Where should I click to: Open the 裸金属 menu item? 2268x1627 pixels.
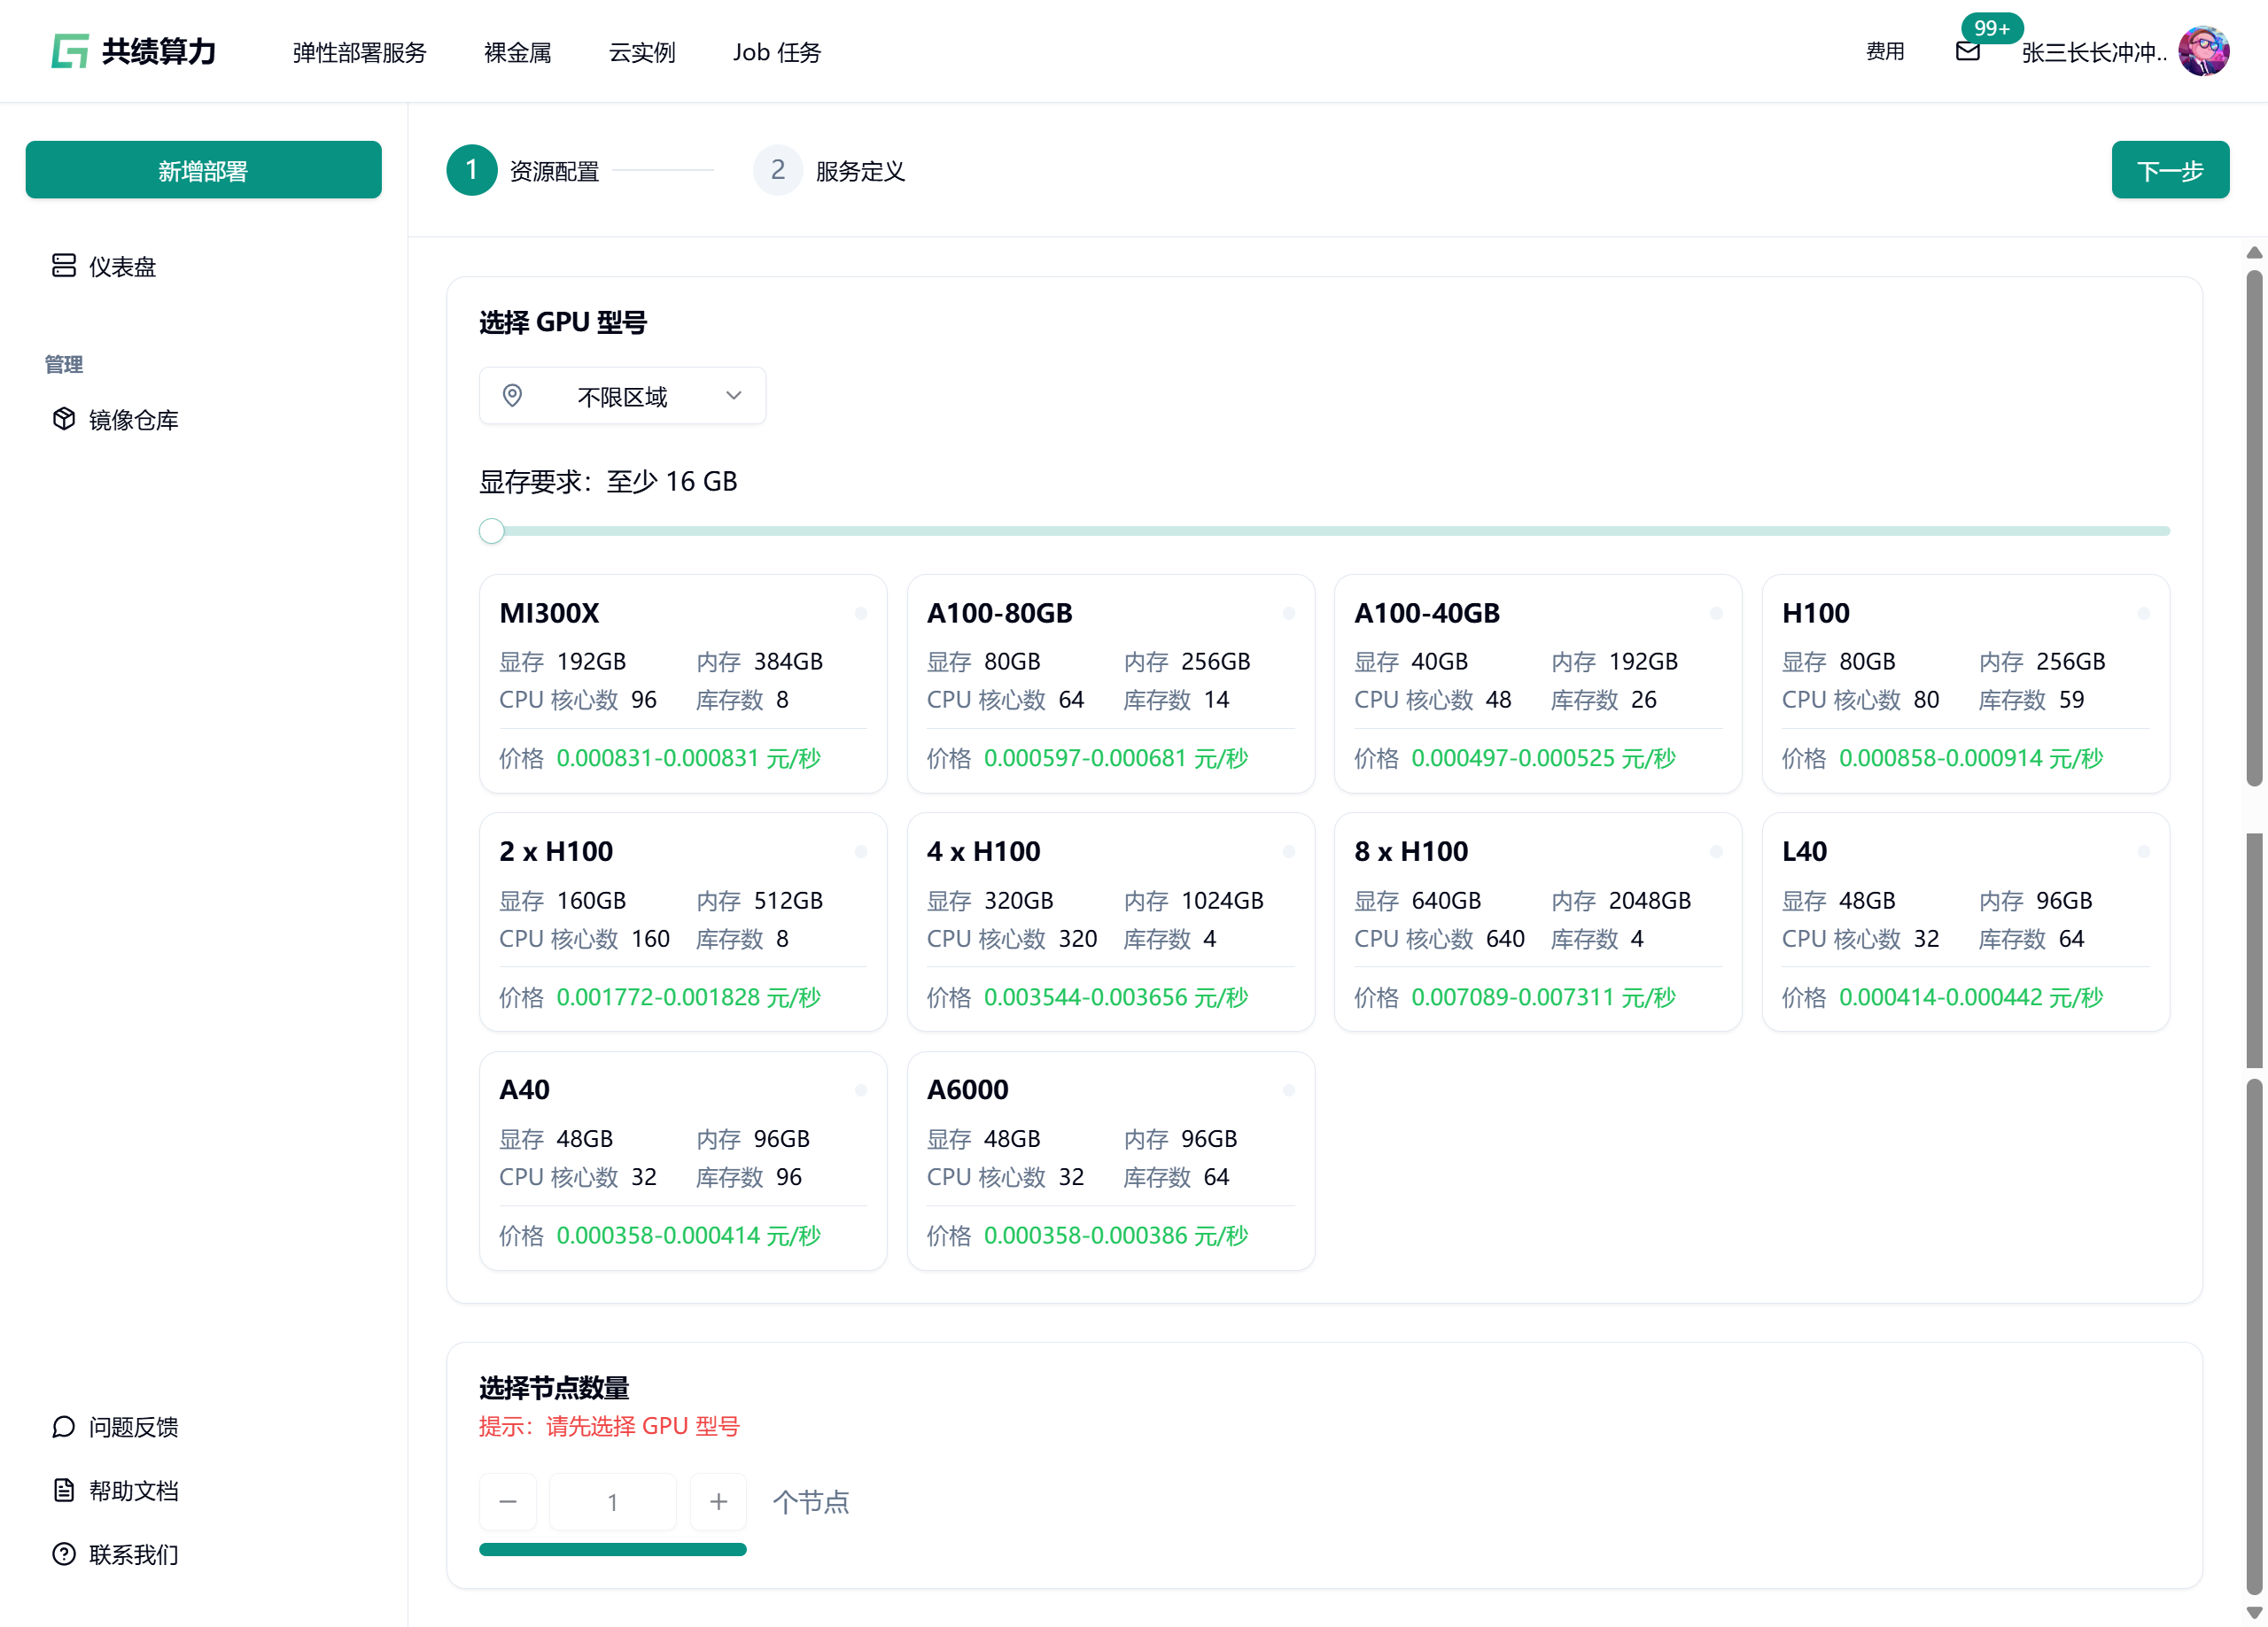point(517,52)
